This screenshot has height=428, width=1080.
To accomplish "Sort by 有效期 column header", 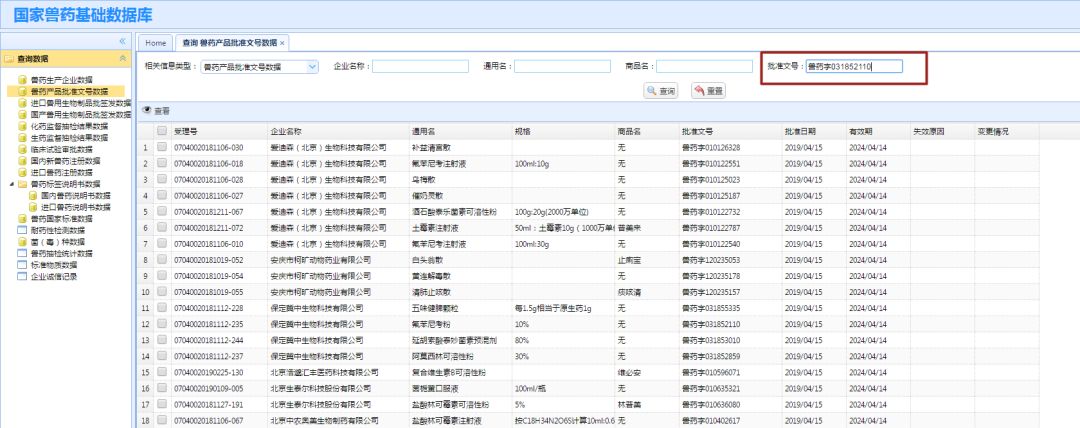I will tap(878, 131).
